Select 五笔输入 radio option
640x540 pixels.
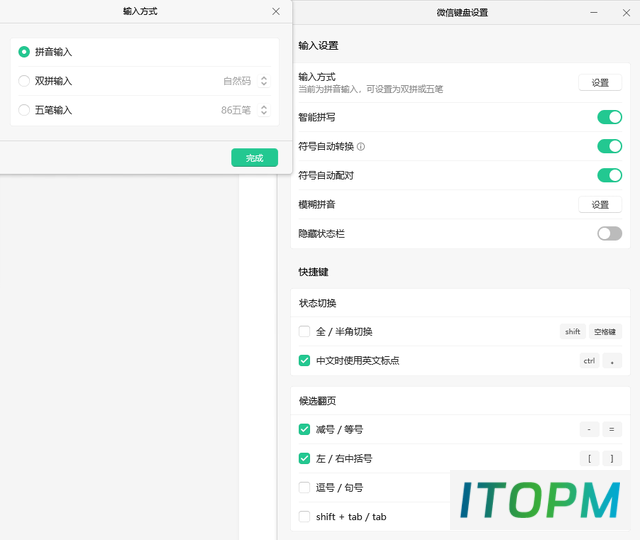pos(24,110)
